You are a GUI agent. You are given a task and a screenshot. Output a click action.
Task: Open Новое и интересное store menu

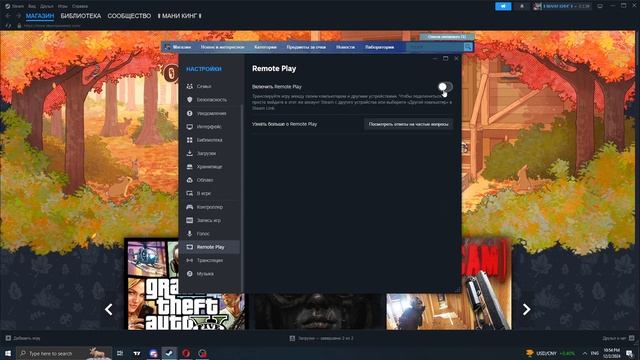[x=222, y=47]
